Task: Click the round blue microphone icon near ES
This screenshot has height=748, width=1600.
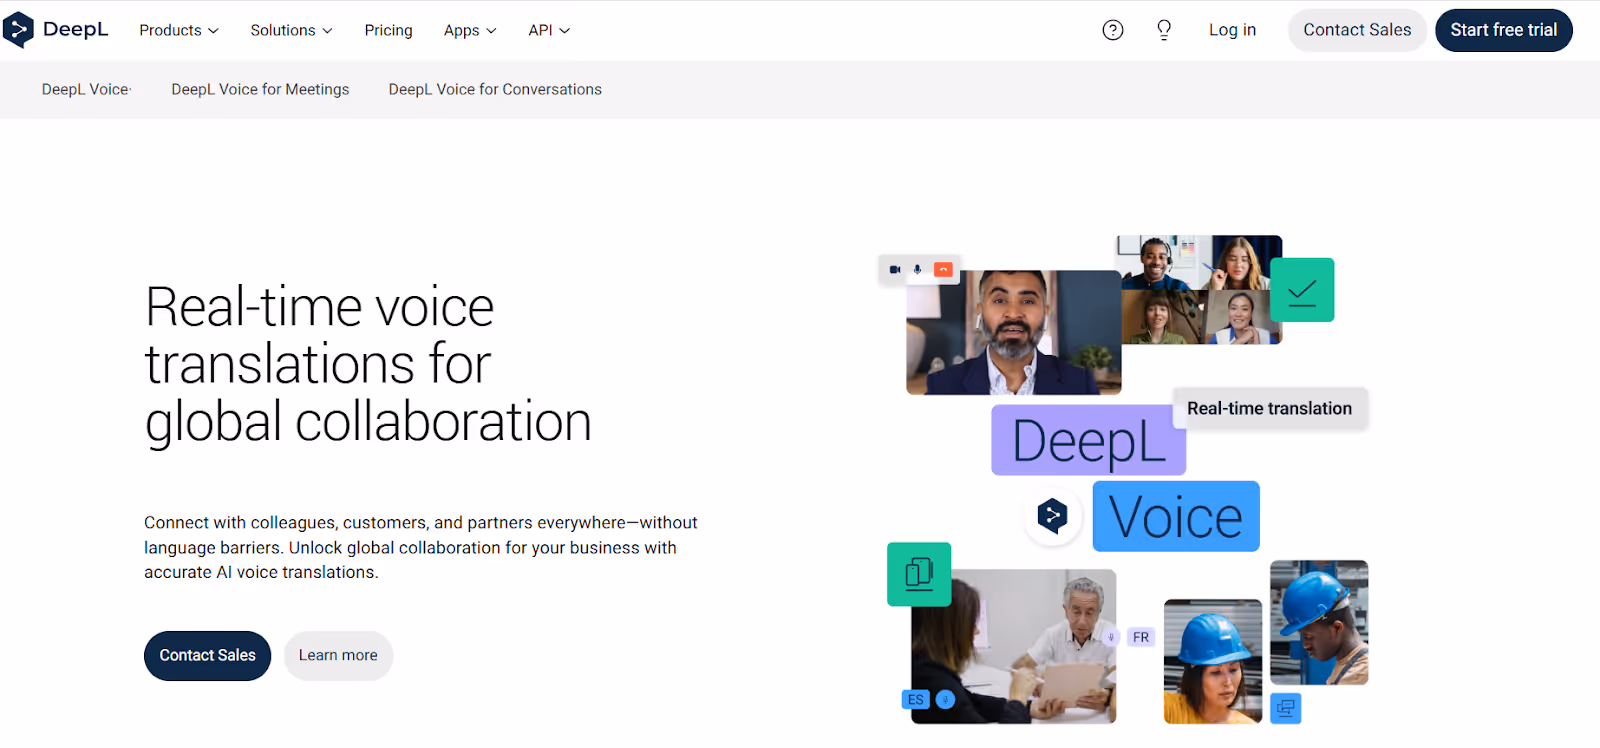Action: point(945,700)
